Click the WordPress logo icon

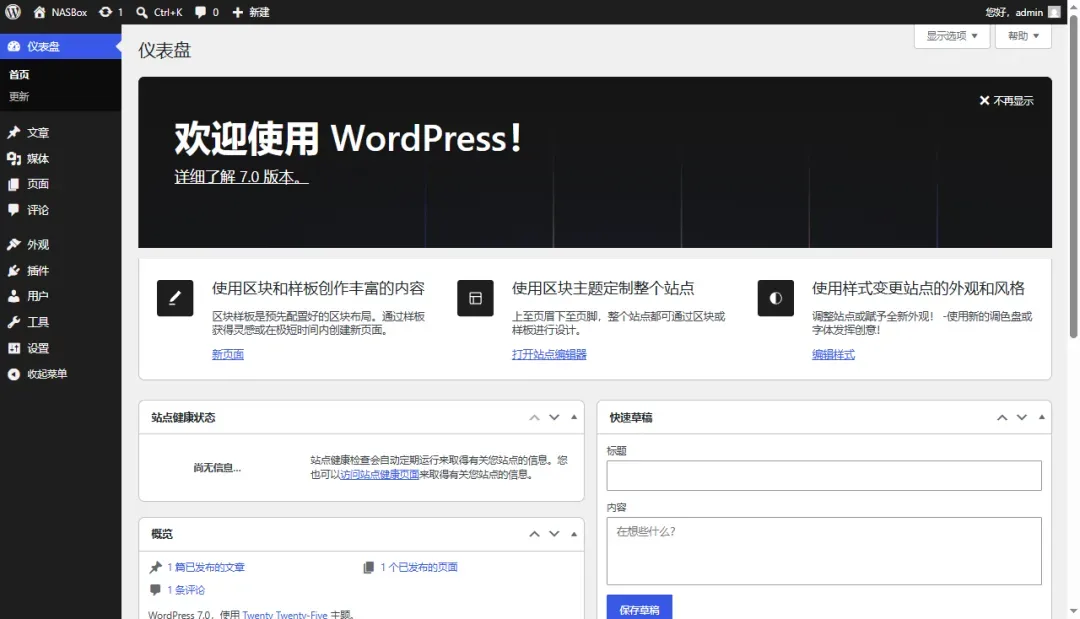point(13,12)
